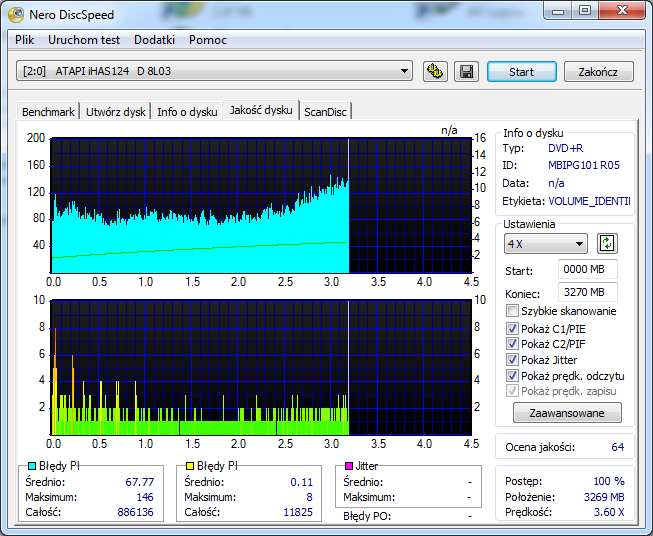Switch to the Utwórz dysk tab
The width and height of the screenshot is (653, 536).
pyautogui.click(x=116, y=112)
